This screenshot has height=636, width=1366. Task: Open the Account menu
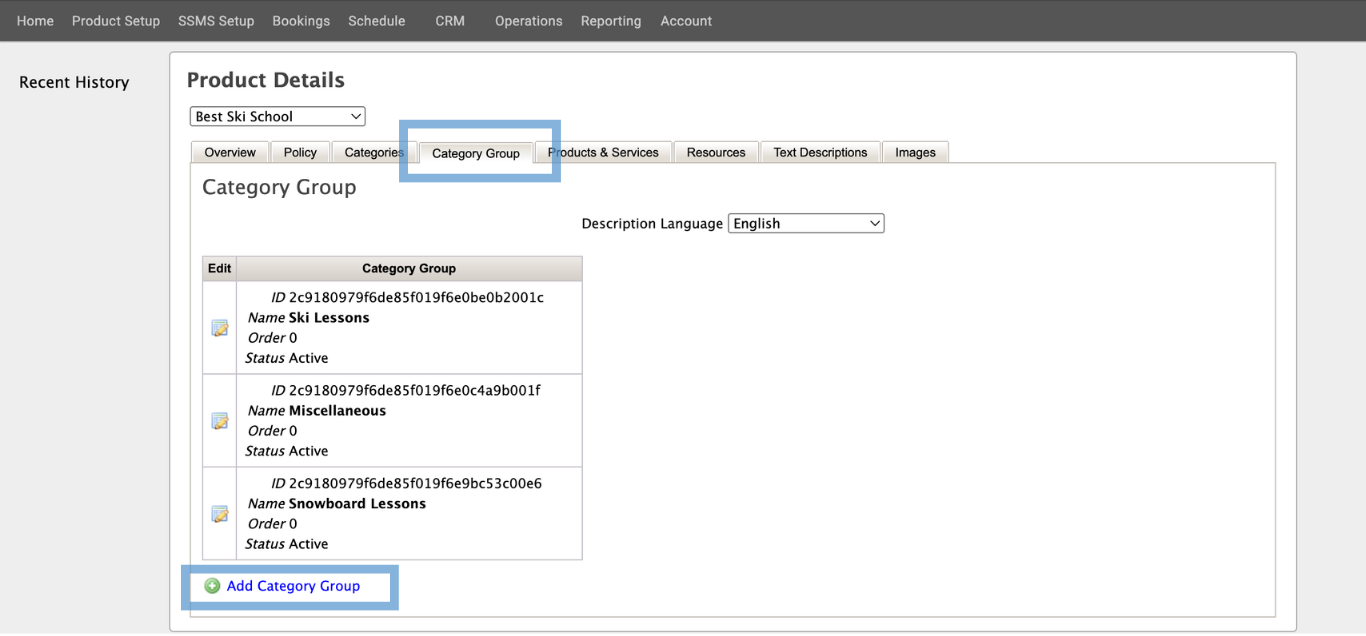[x=686, y=21]
